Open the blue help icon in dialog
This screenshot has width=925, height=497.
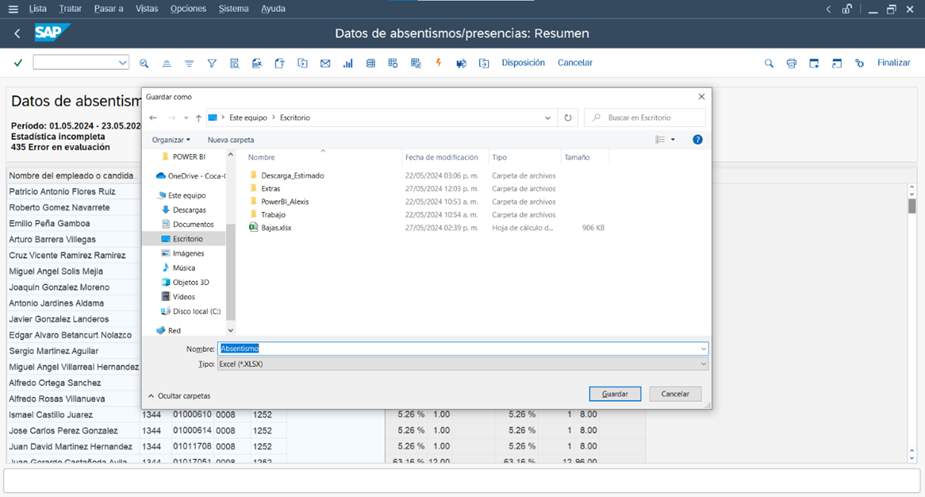click(697, 140)
